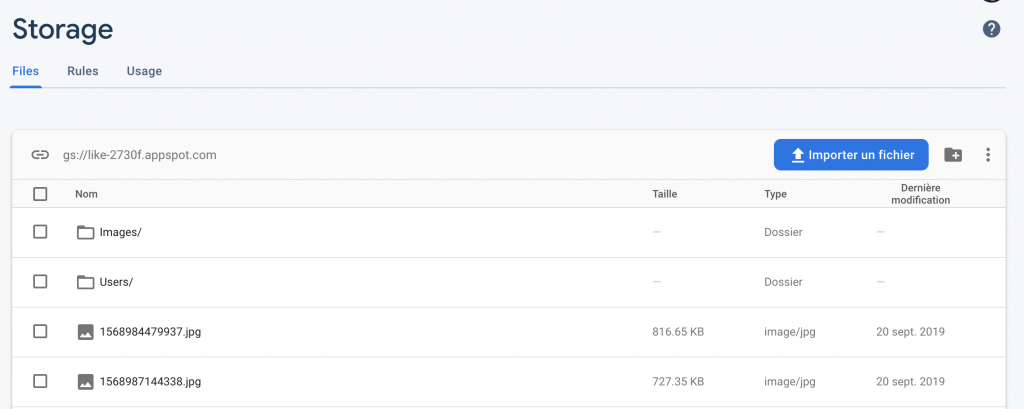The image size is (1024, 409).
Task: Open the Images/ folder name
Action: (x=120, y=232)
